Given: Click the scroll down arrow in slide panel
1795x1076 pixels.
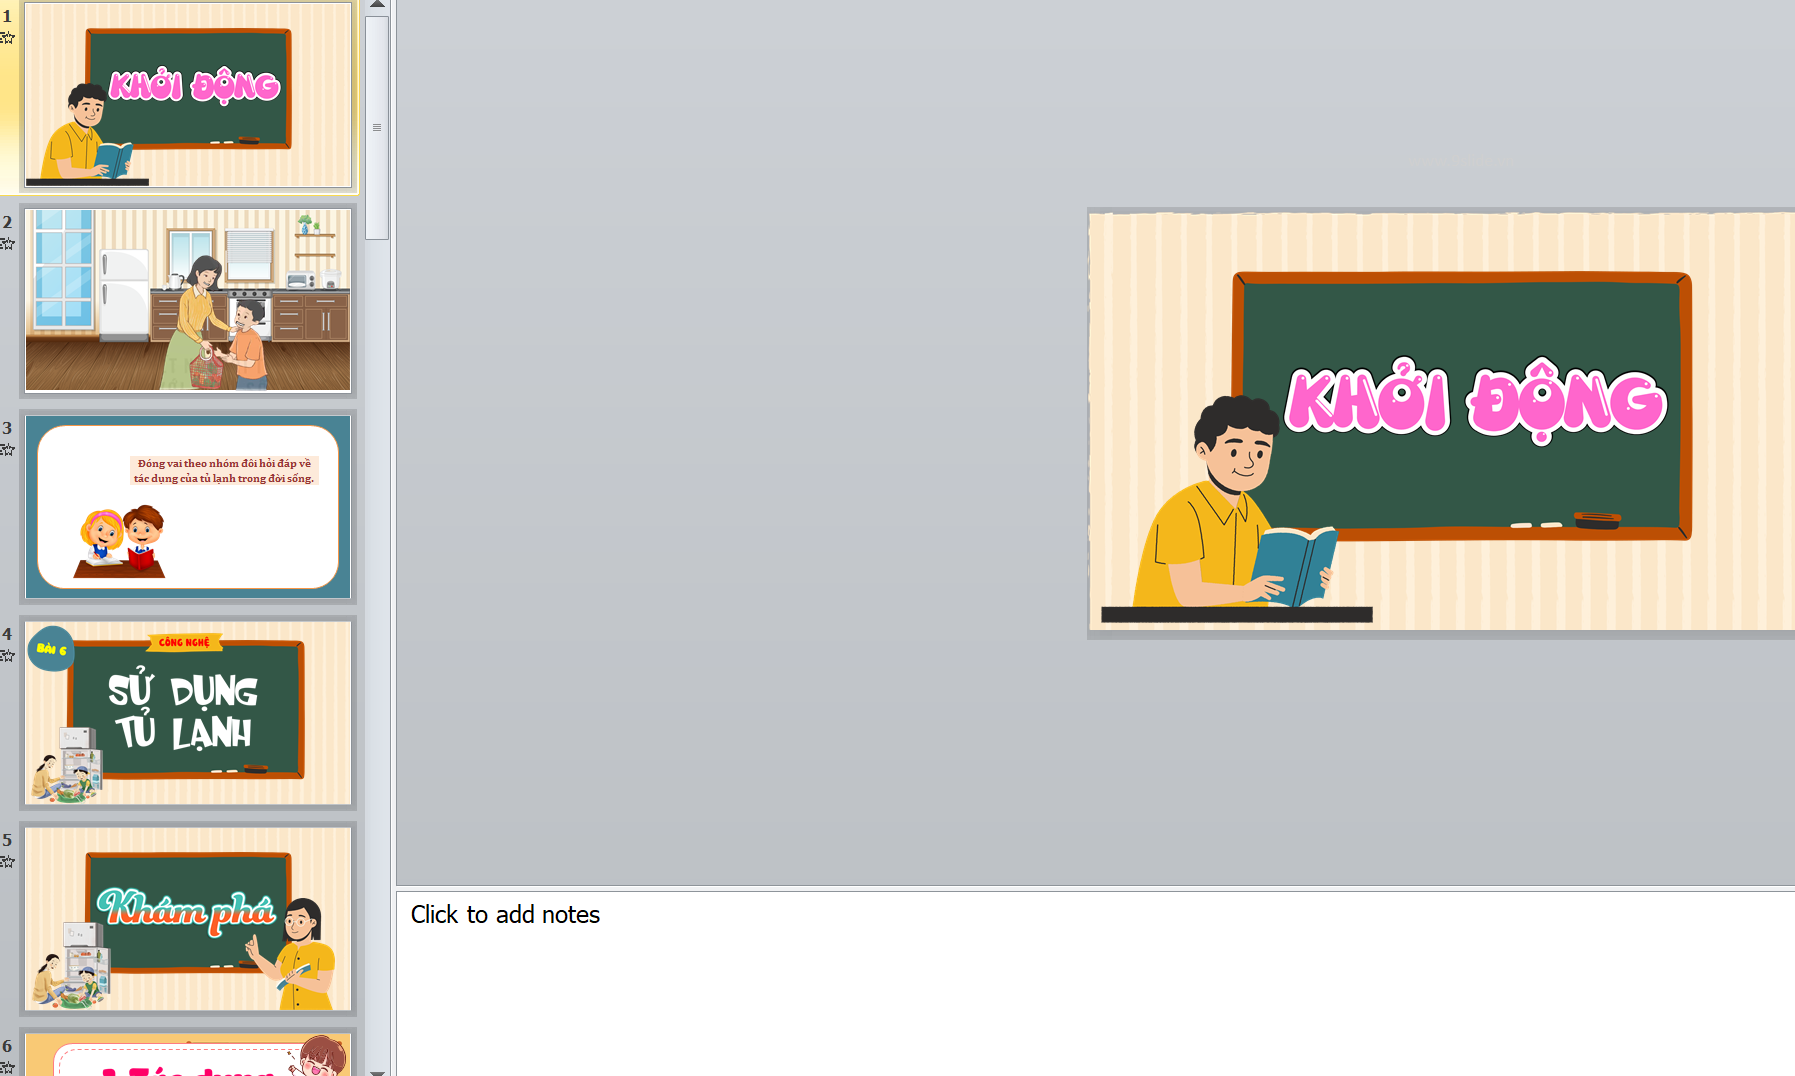Looking at the screenshot, I should pyautogui.click(x=377, y=1070).
